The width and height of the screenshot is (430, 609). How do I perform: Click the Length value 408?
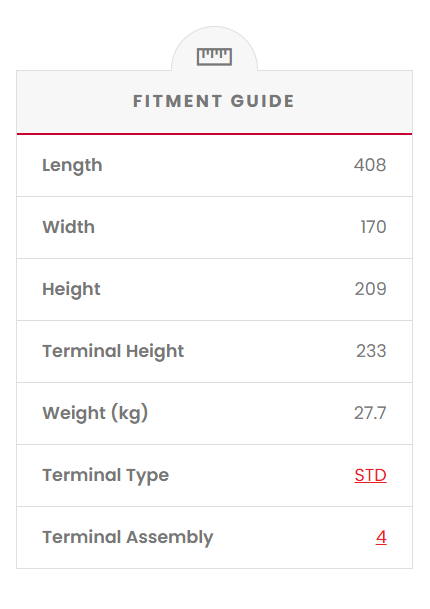370,165
